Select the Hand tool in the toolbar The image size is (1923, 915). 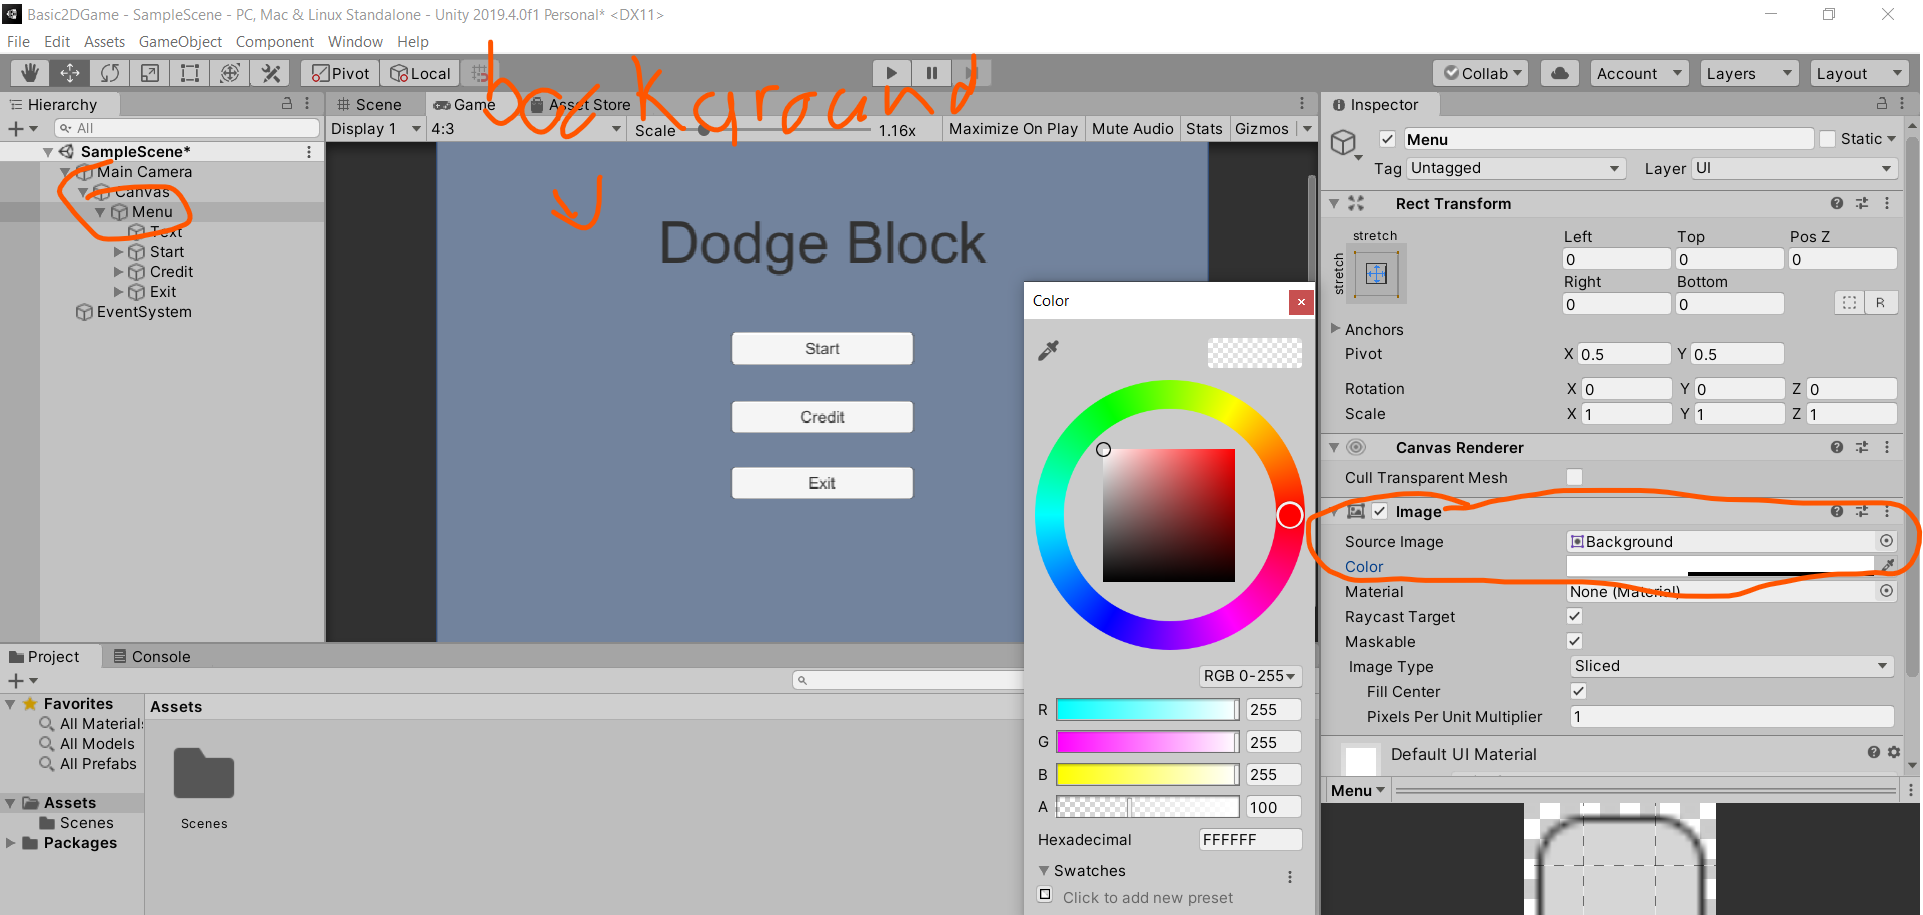tap(28, 72)
